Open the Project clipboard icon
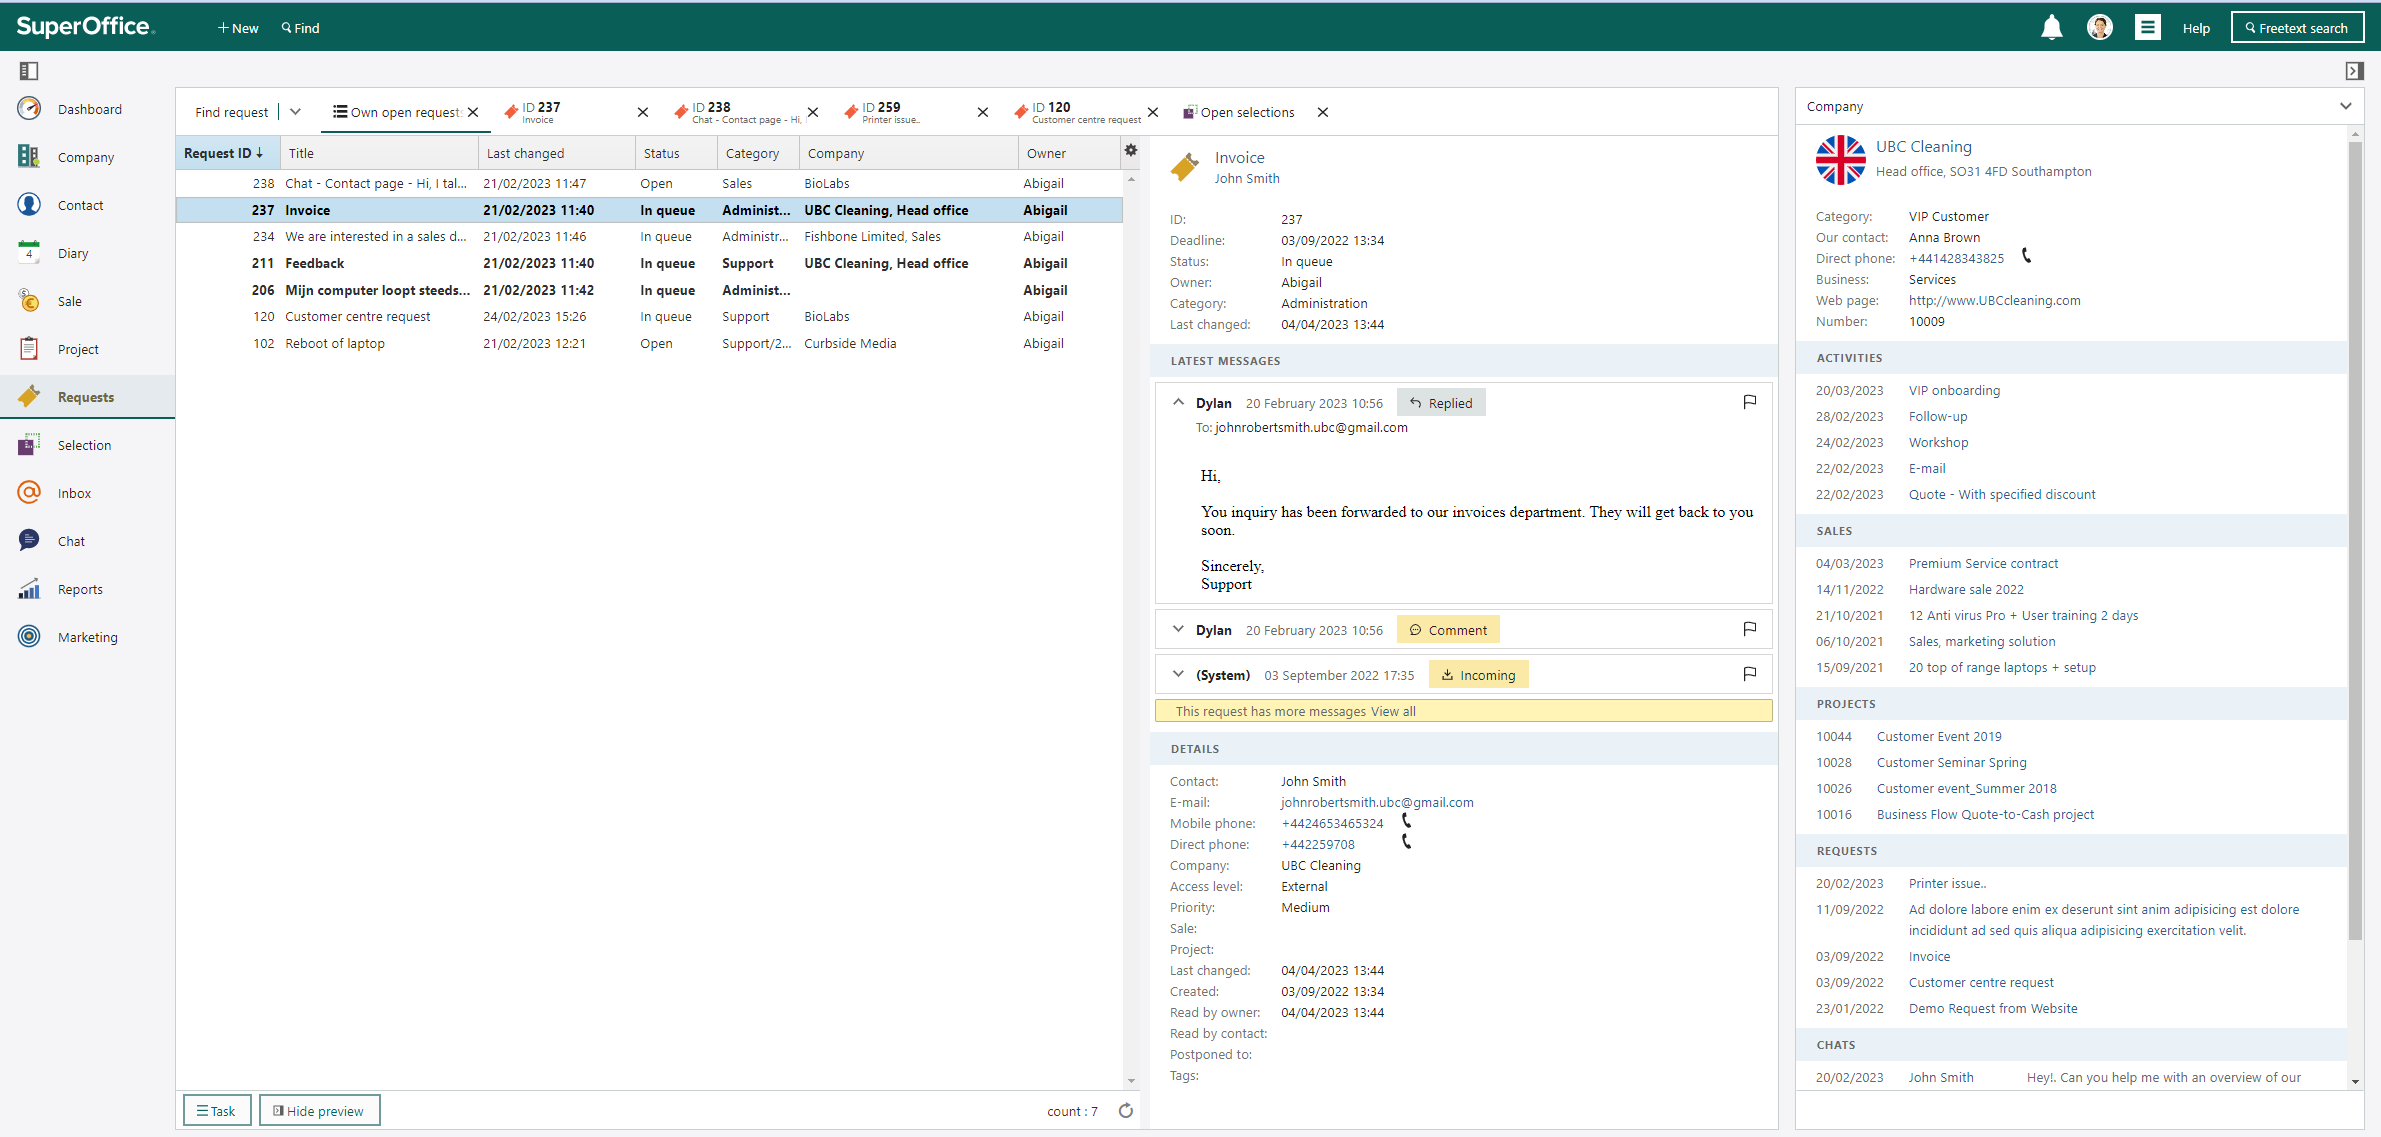Screen dimensions: 2381x1137 click(x=29, y=349)
